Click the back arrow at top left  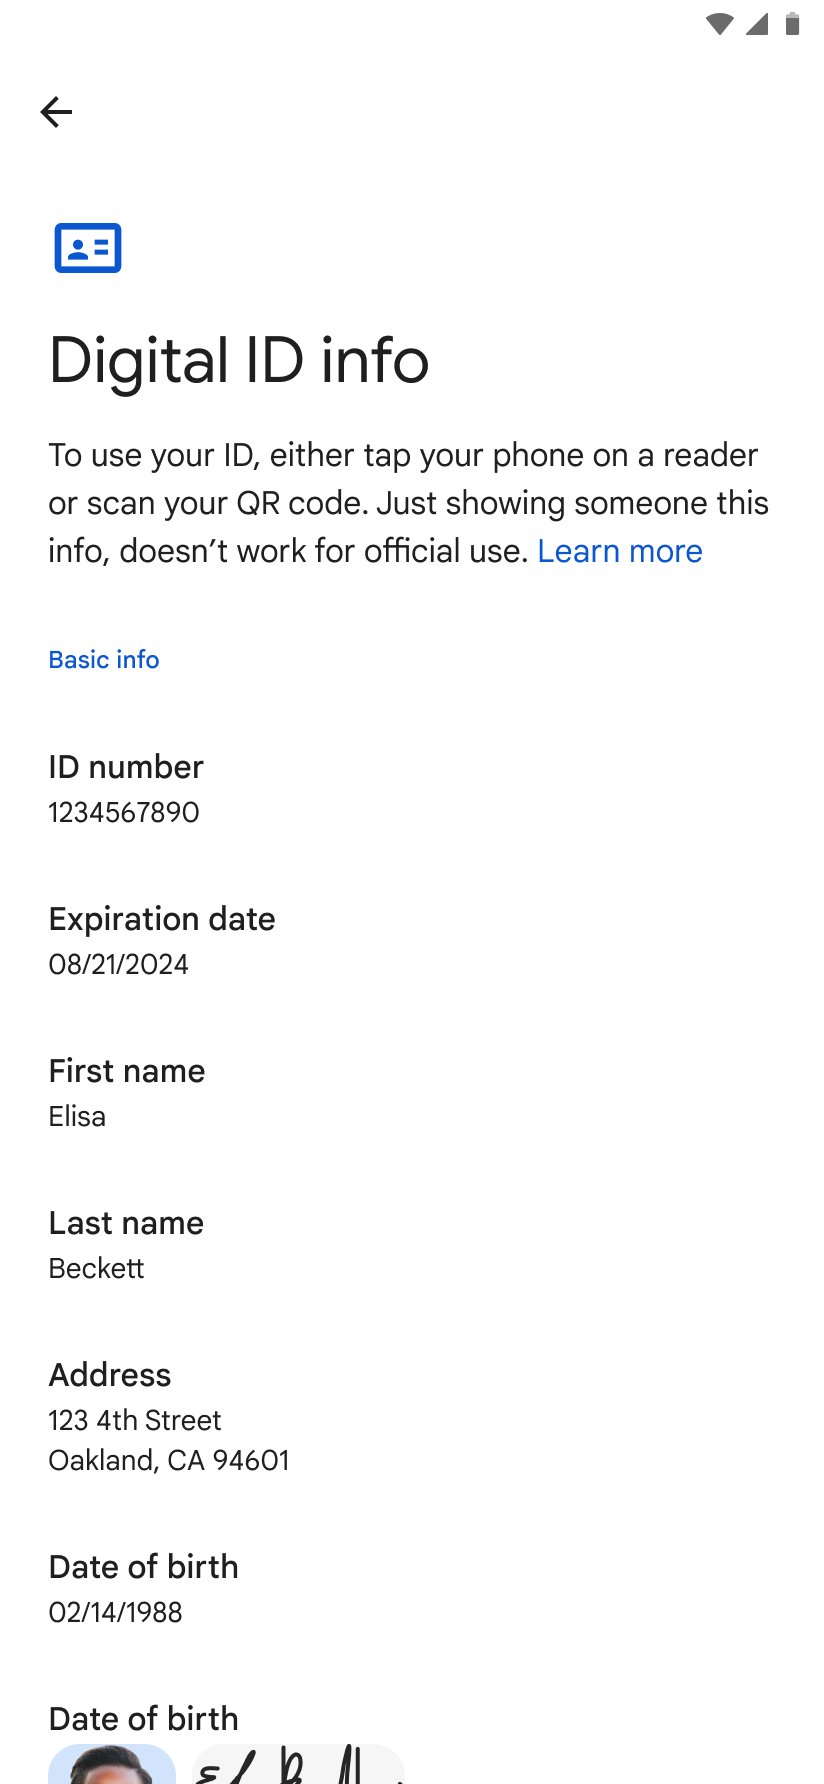click(56, 112)
